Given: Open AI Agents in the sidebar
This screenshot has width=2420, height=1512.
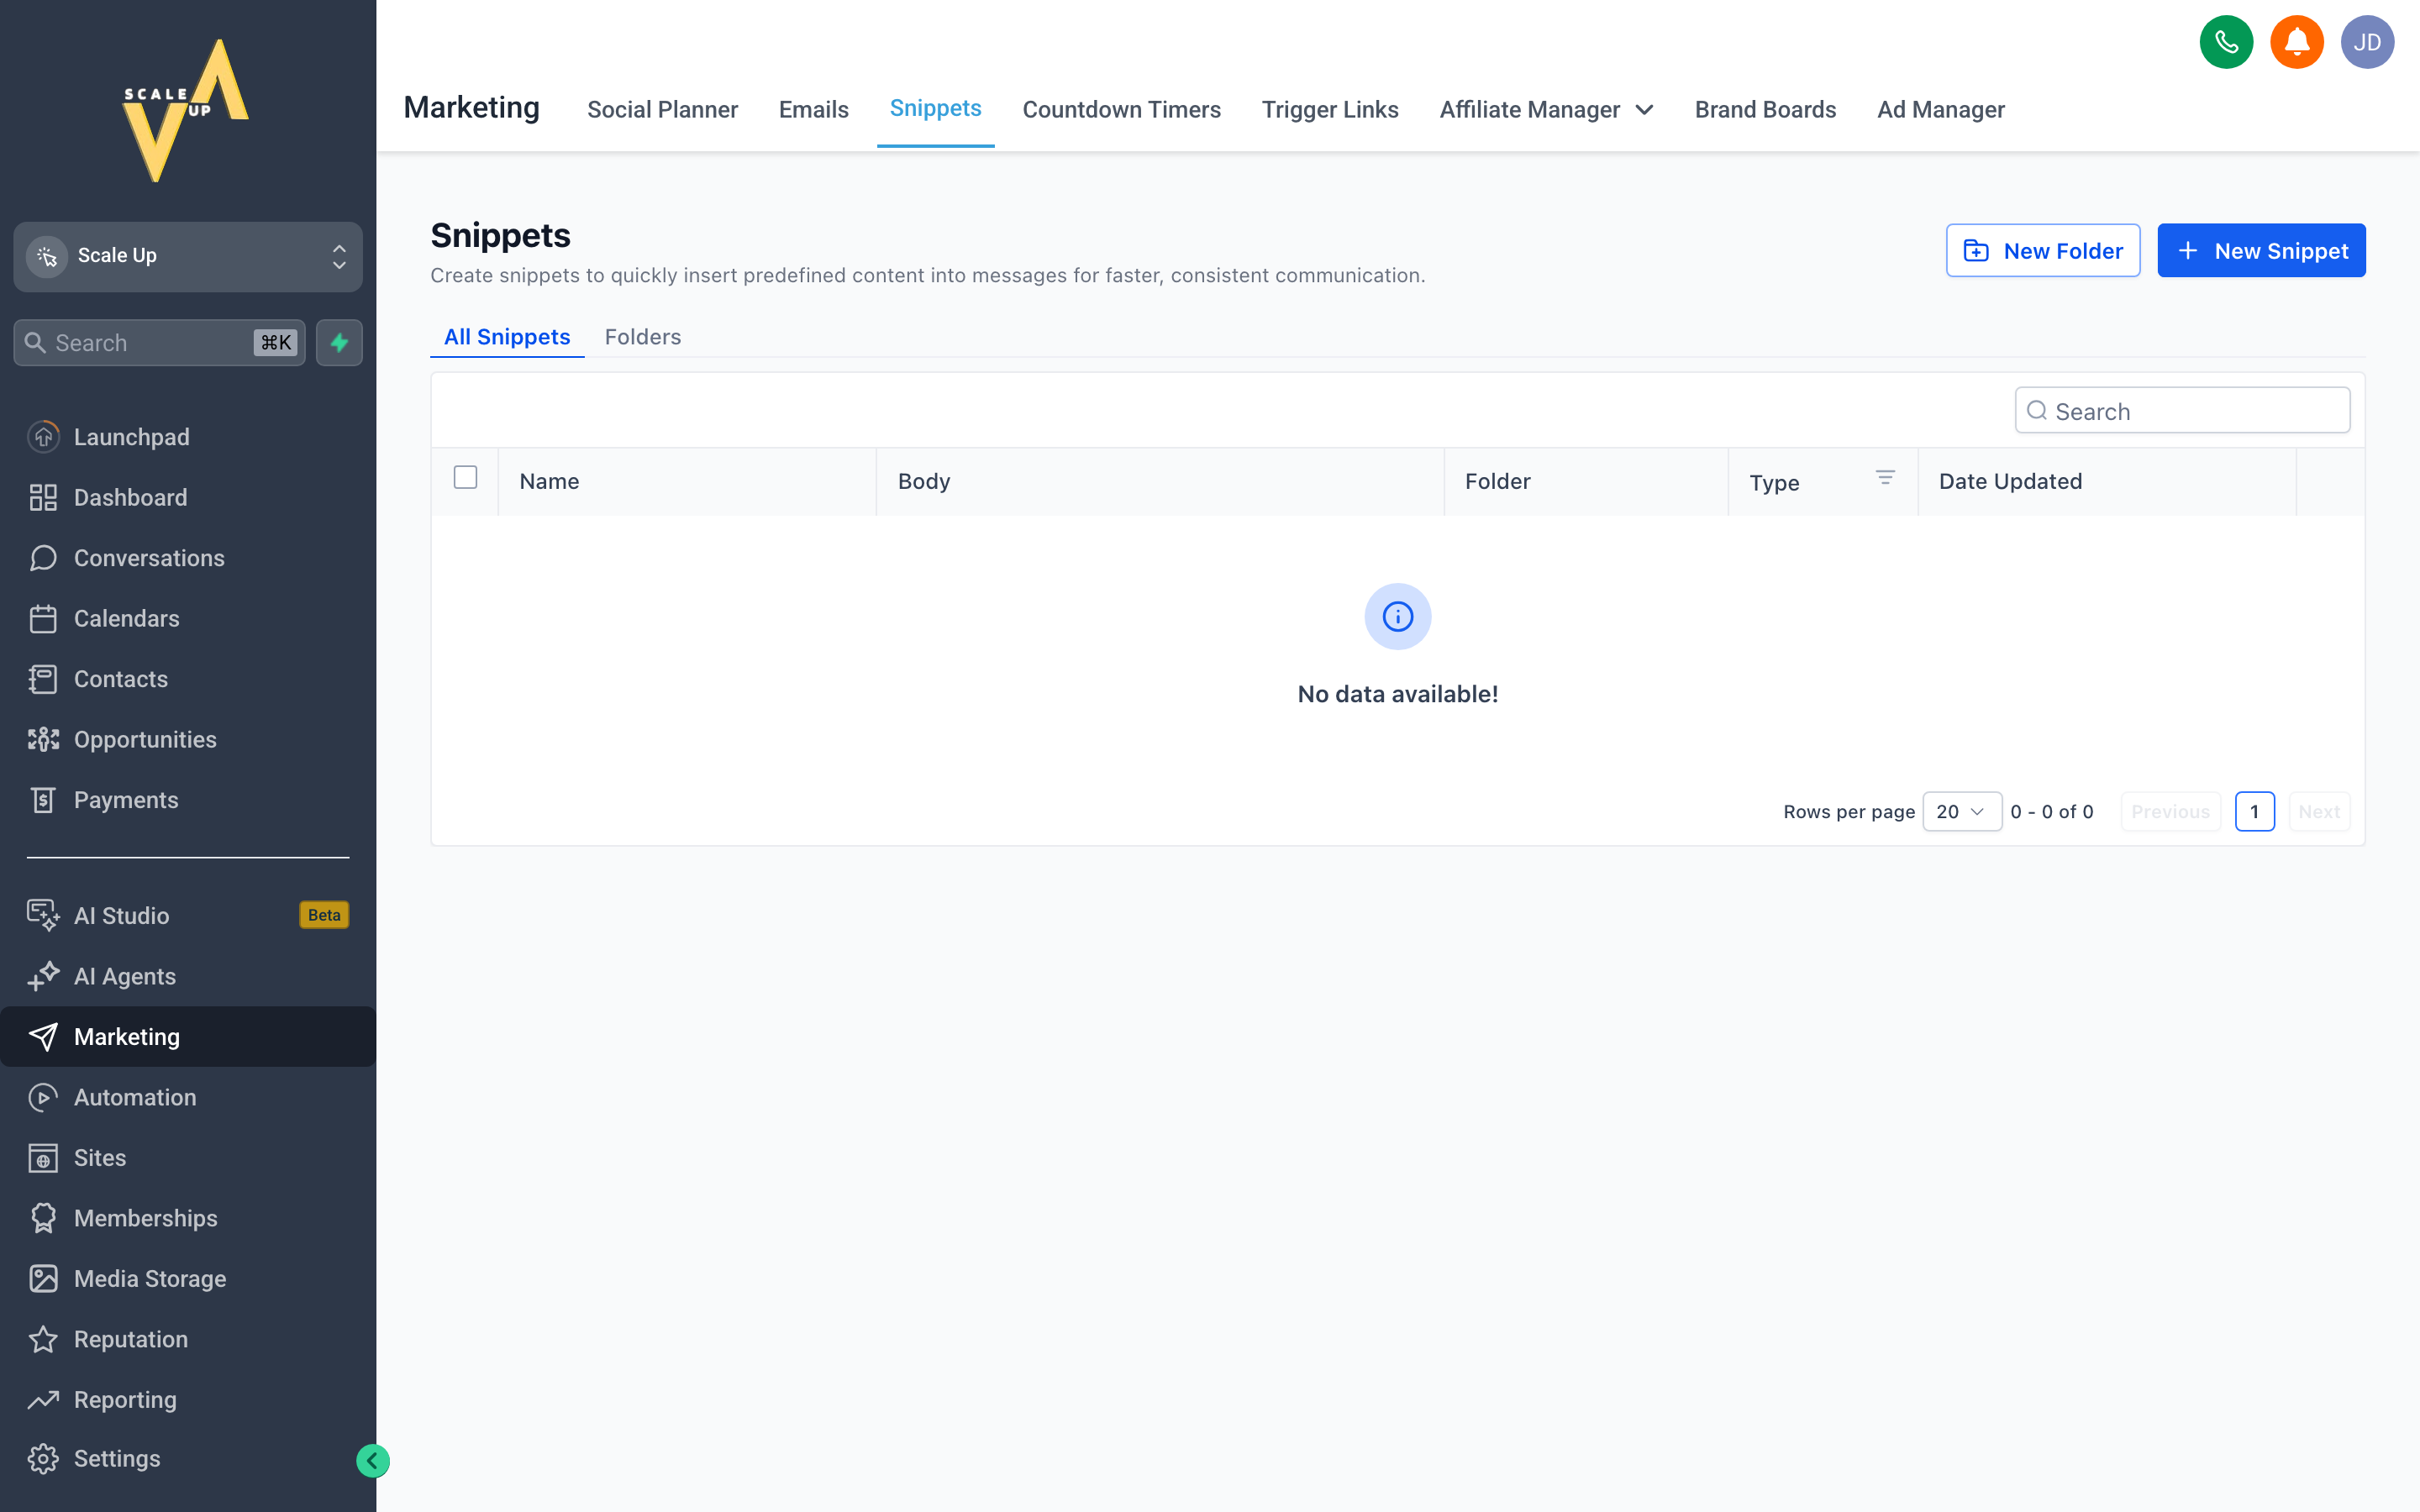Looking at the screenshot, I should [188, 976].
